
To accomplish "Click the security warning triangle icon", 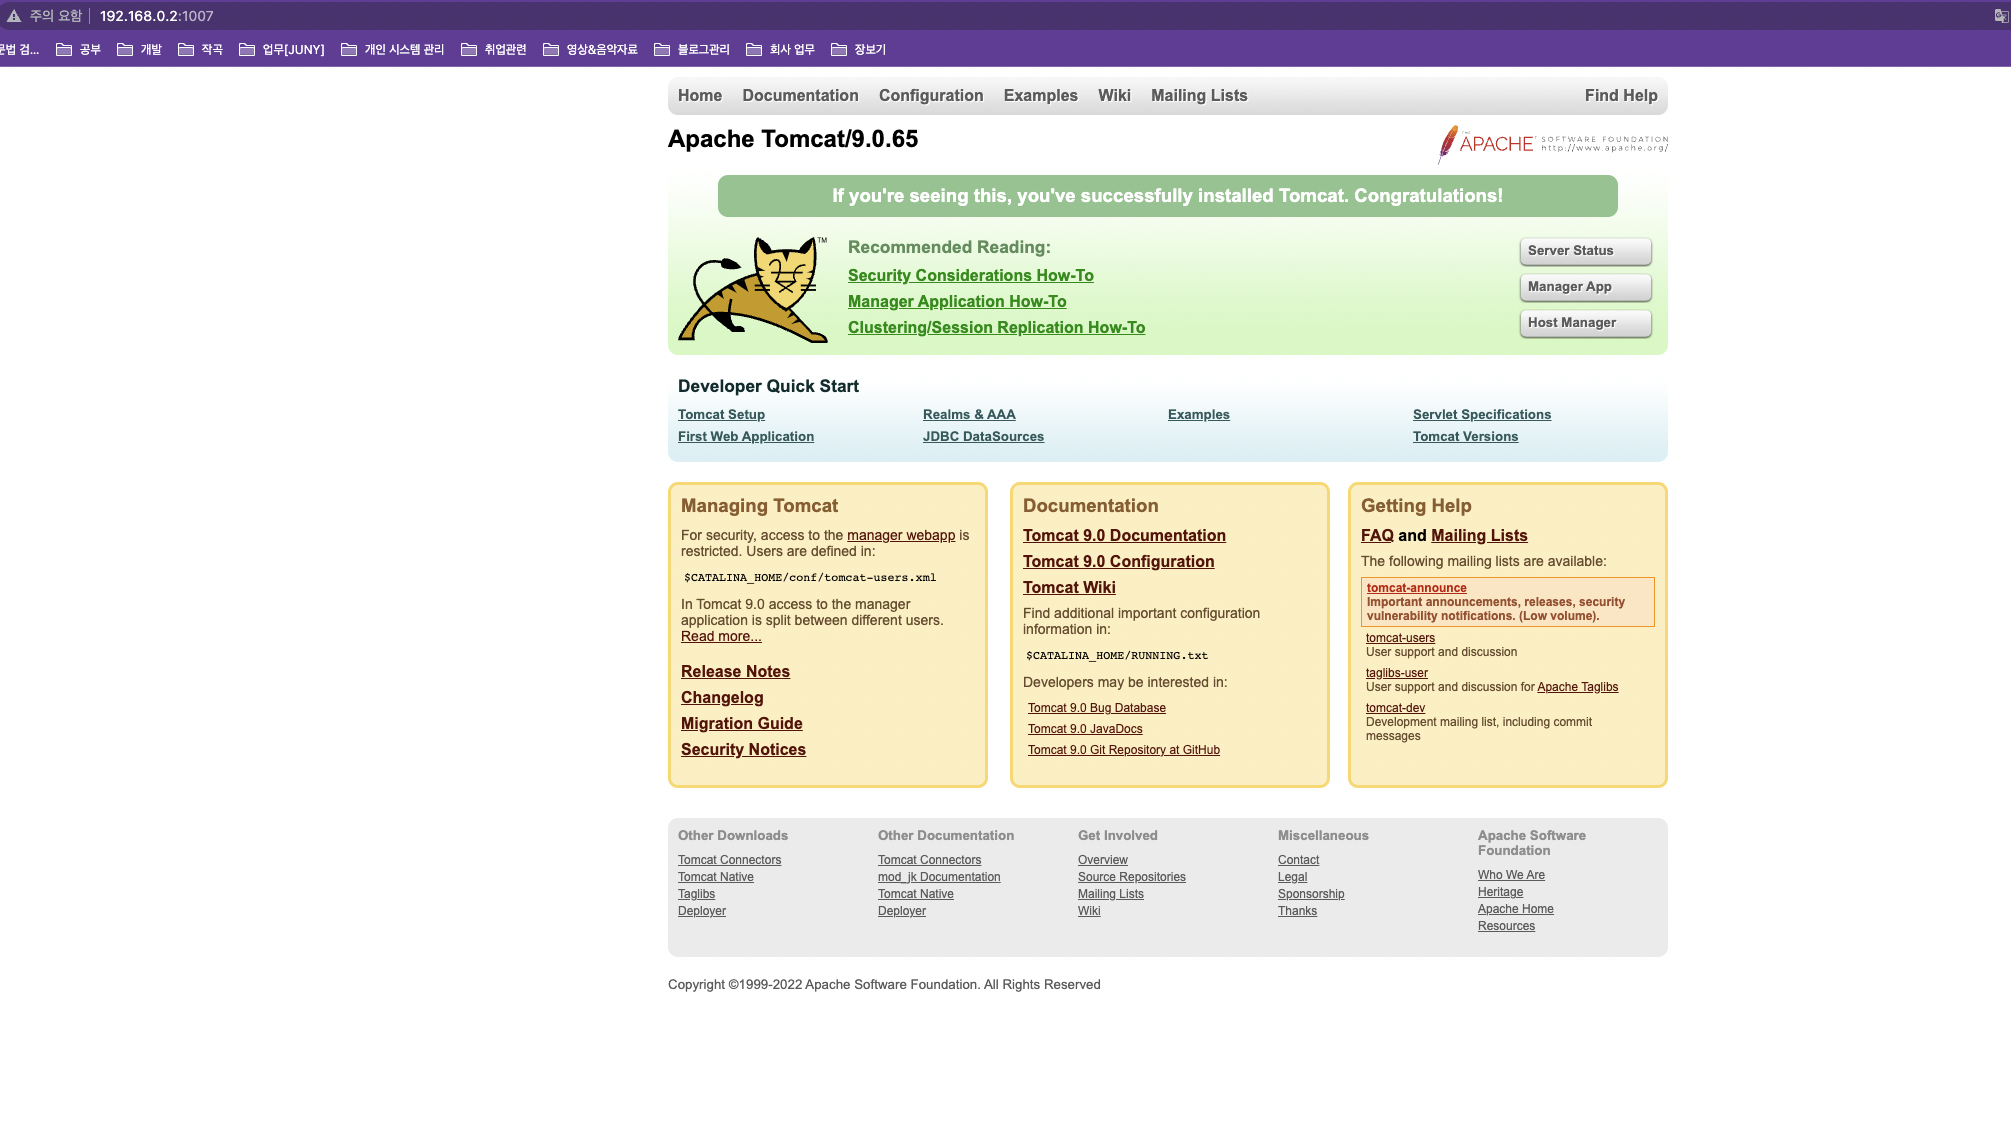I will pos(14,16).
